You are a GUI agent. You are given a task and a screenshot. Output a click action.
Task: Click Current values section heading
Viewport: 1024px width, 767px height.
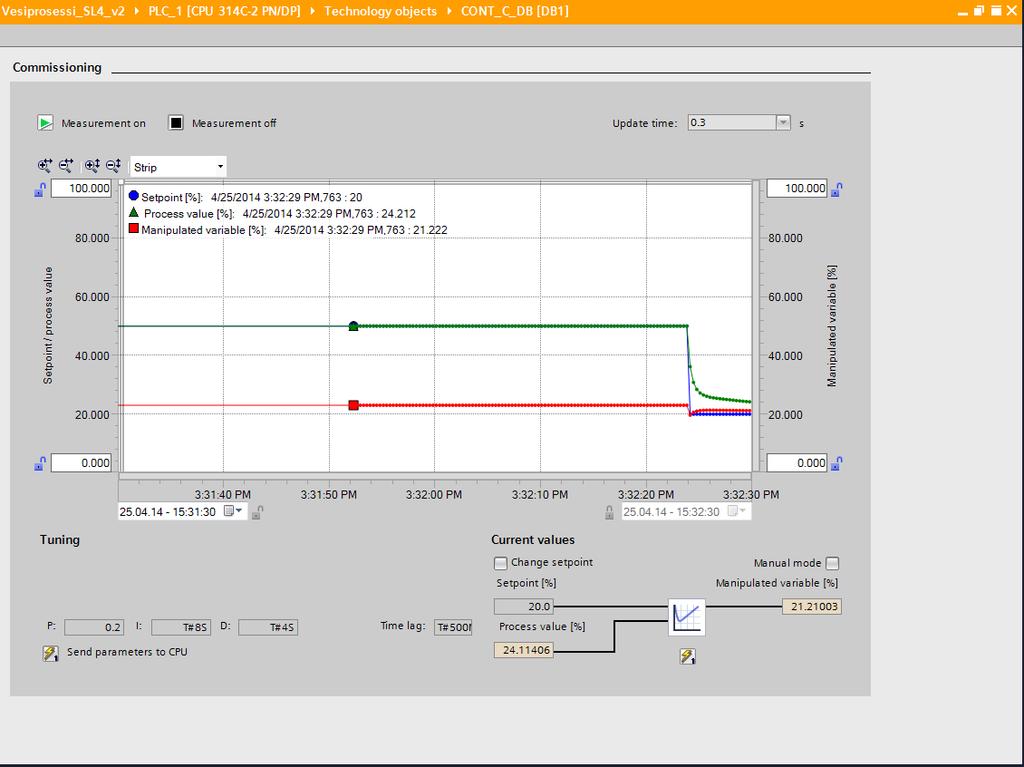pos(533,540)
